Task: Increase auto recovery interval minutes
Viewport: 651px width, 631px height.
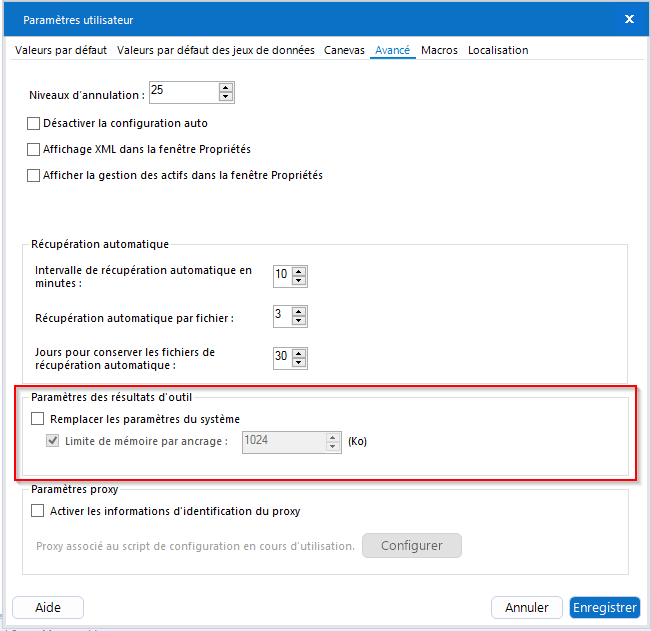Action: point(299,269)
